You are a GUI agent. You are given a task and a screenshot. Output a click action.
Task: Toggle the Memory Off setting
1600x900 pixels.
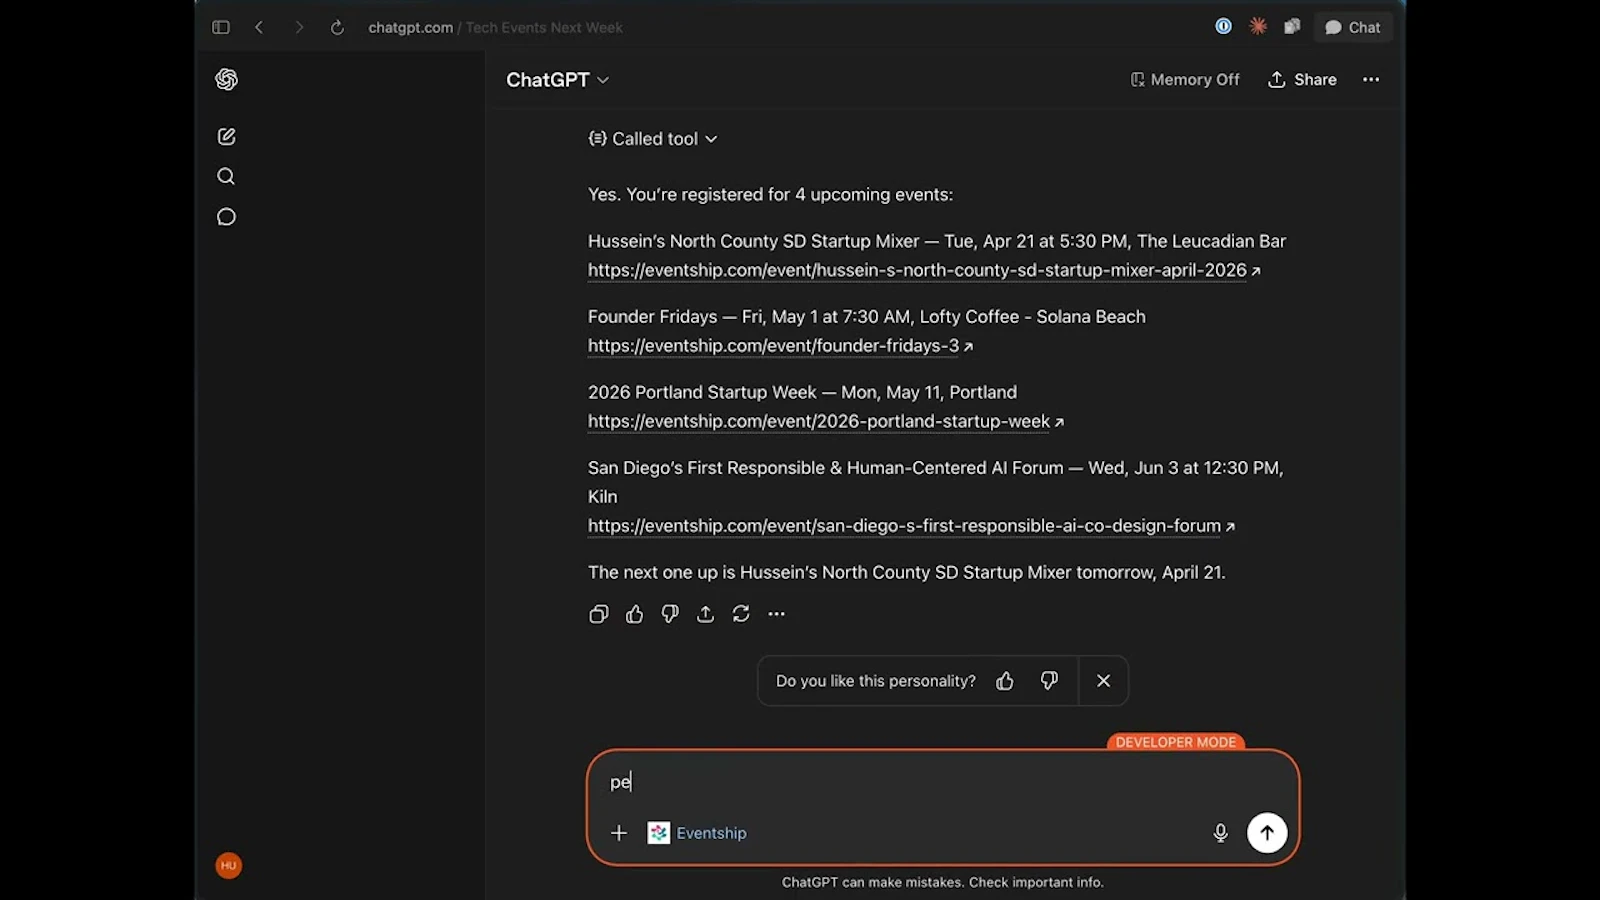pyautogui.click(x=1184, y=80)
